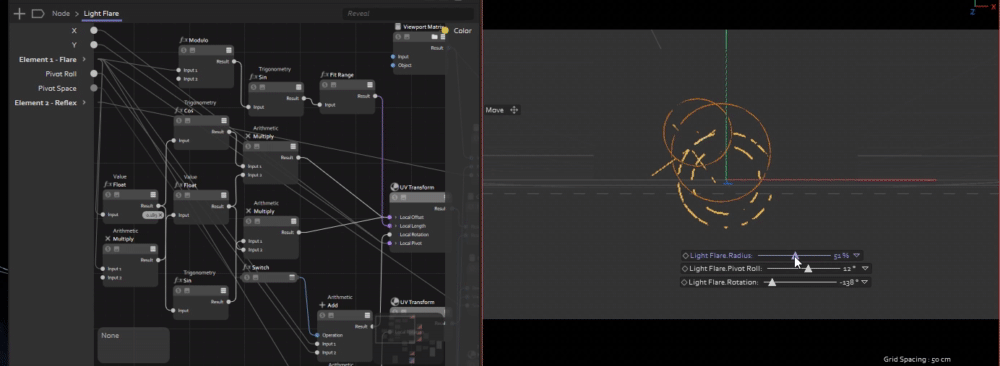
Task: Click the Light Flare.Pivot Roll slider handle
Action: (x=808, y=268)
